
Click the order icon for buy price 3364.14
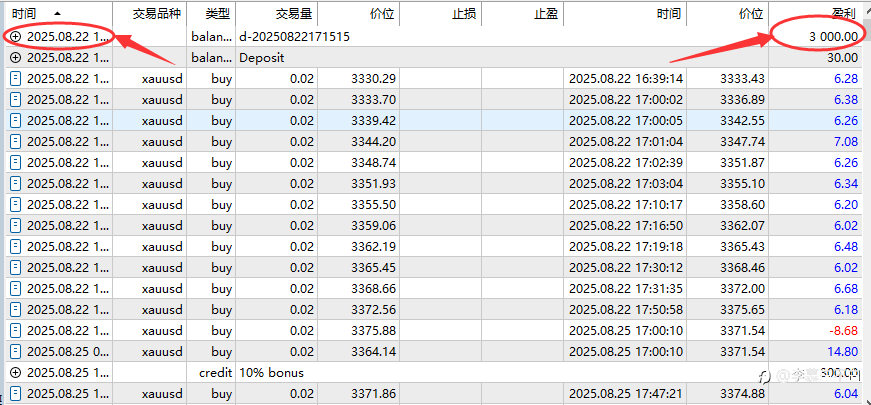tap(15, 351)
